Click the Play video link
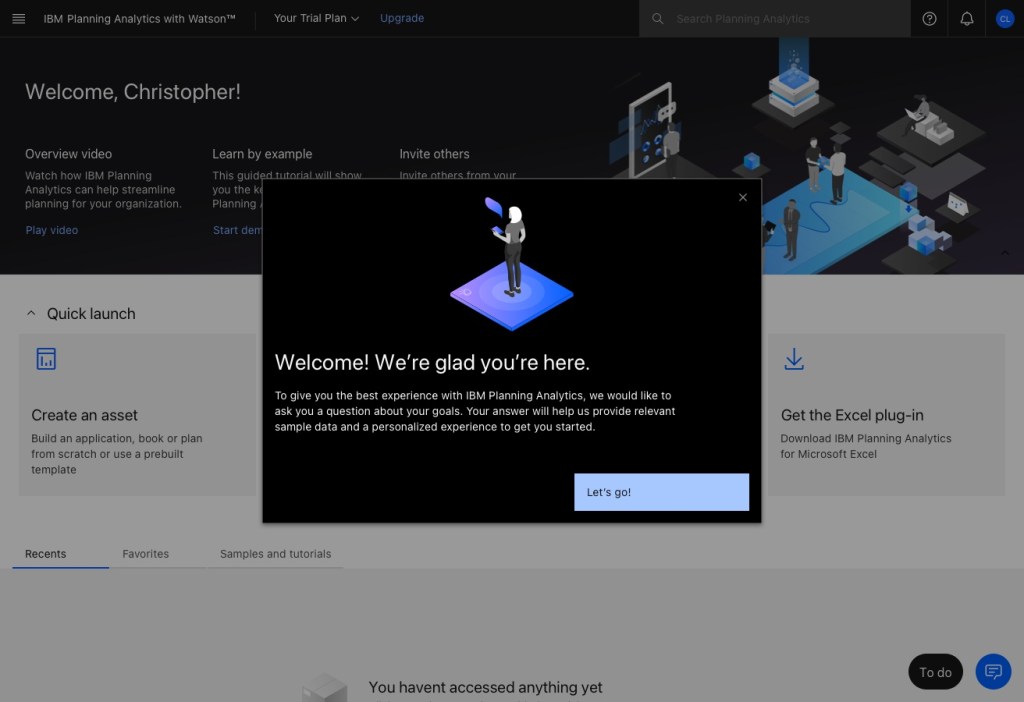Viewport: 1024px width, 702px height. (x=51, y=230)
